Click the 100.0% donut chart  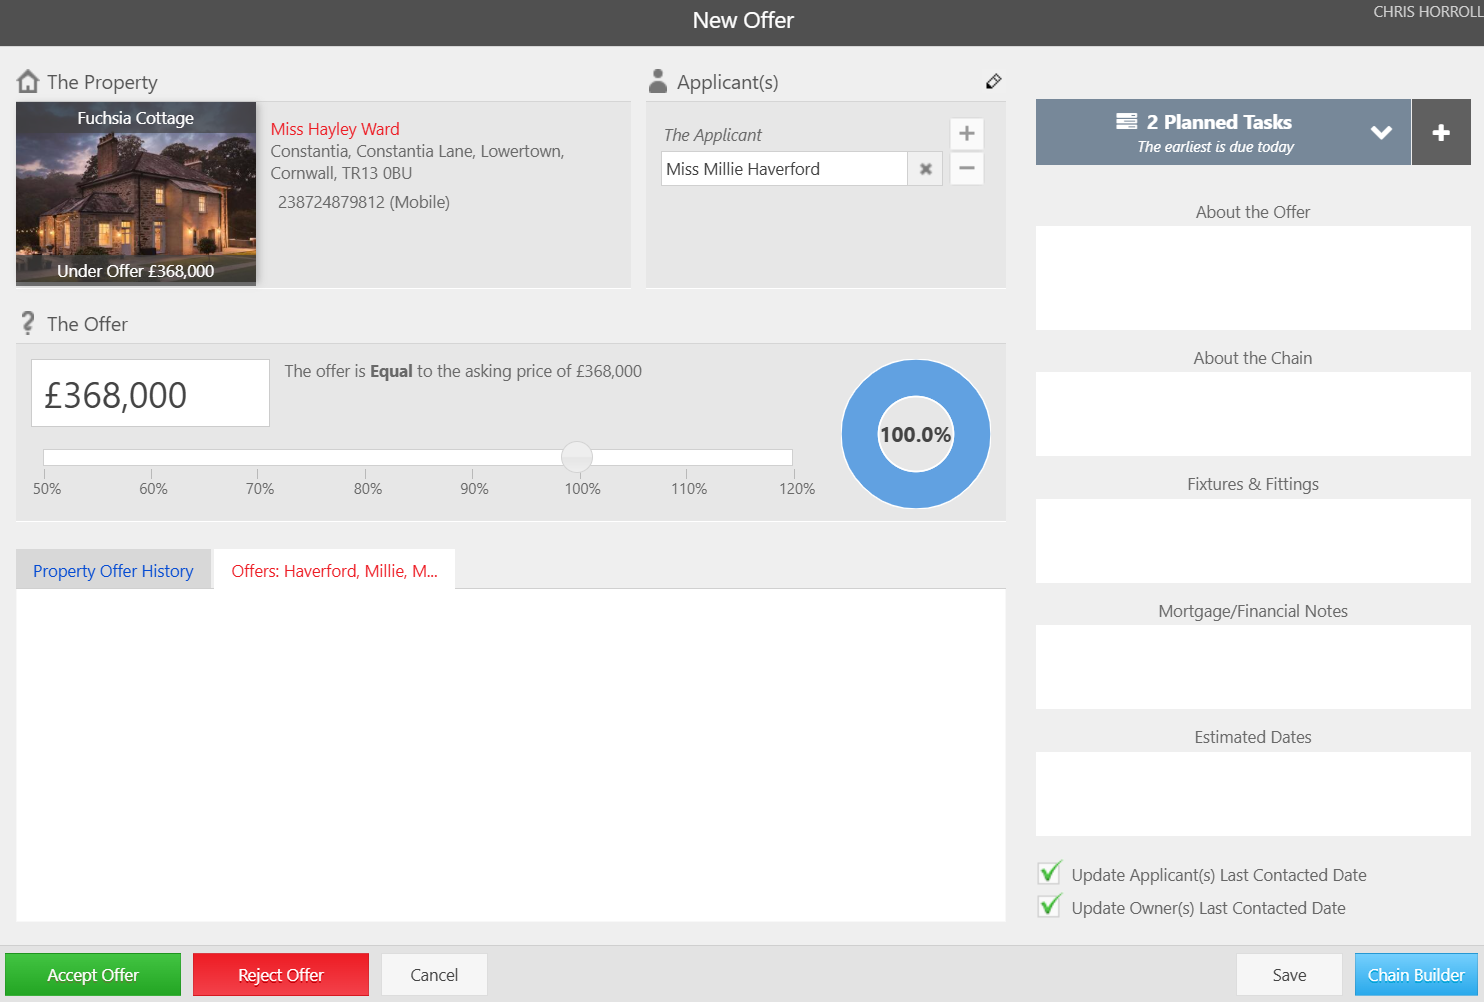916,434
